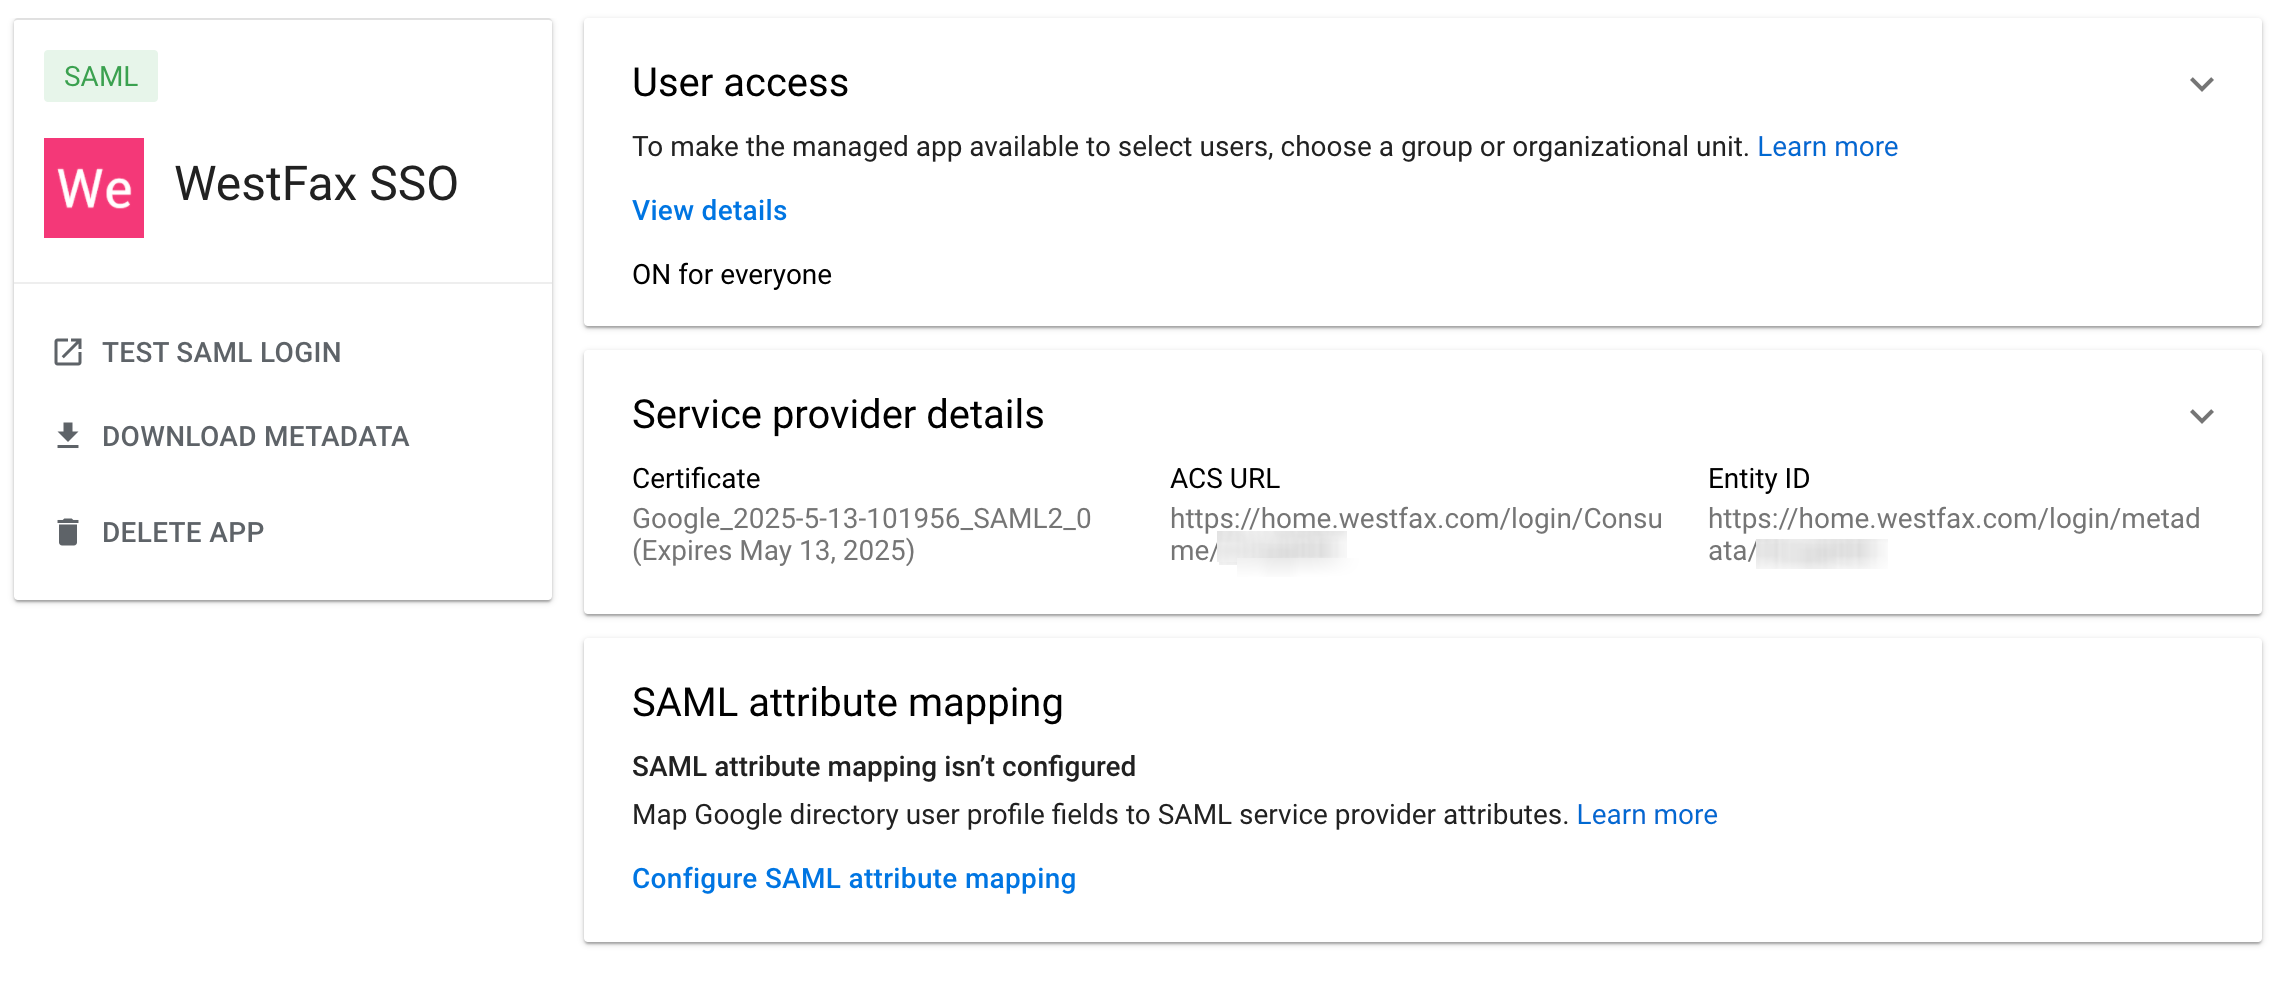Image resolution: width=2290 pixels, height=1004 pixels.
Task: Click the download icon next to DOWNLOAD METADATA
Action: coord(67,435)
